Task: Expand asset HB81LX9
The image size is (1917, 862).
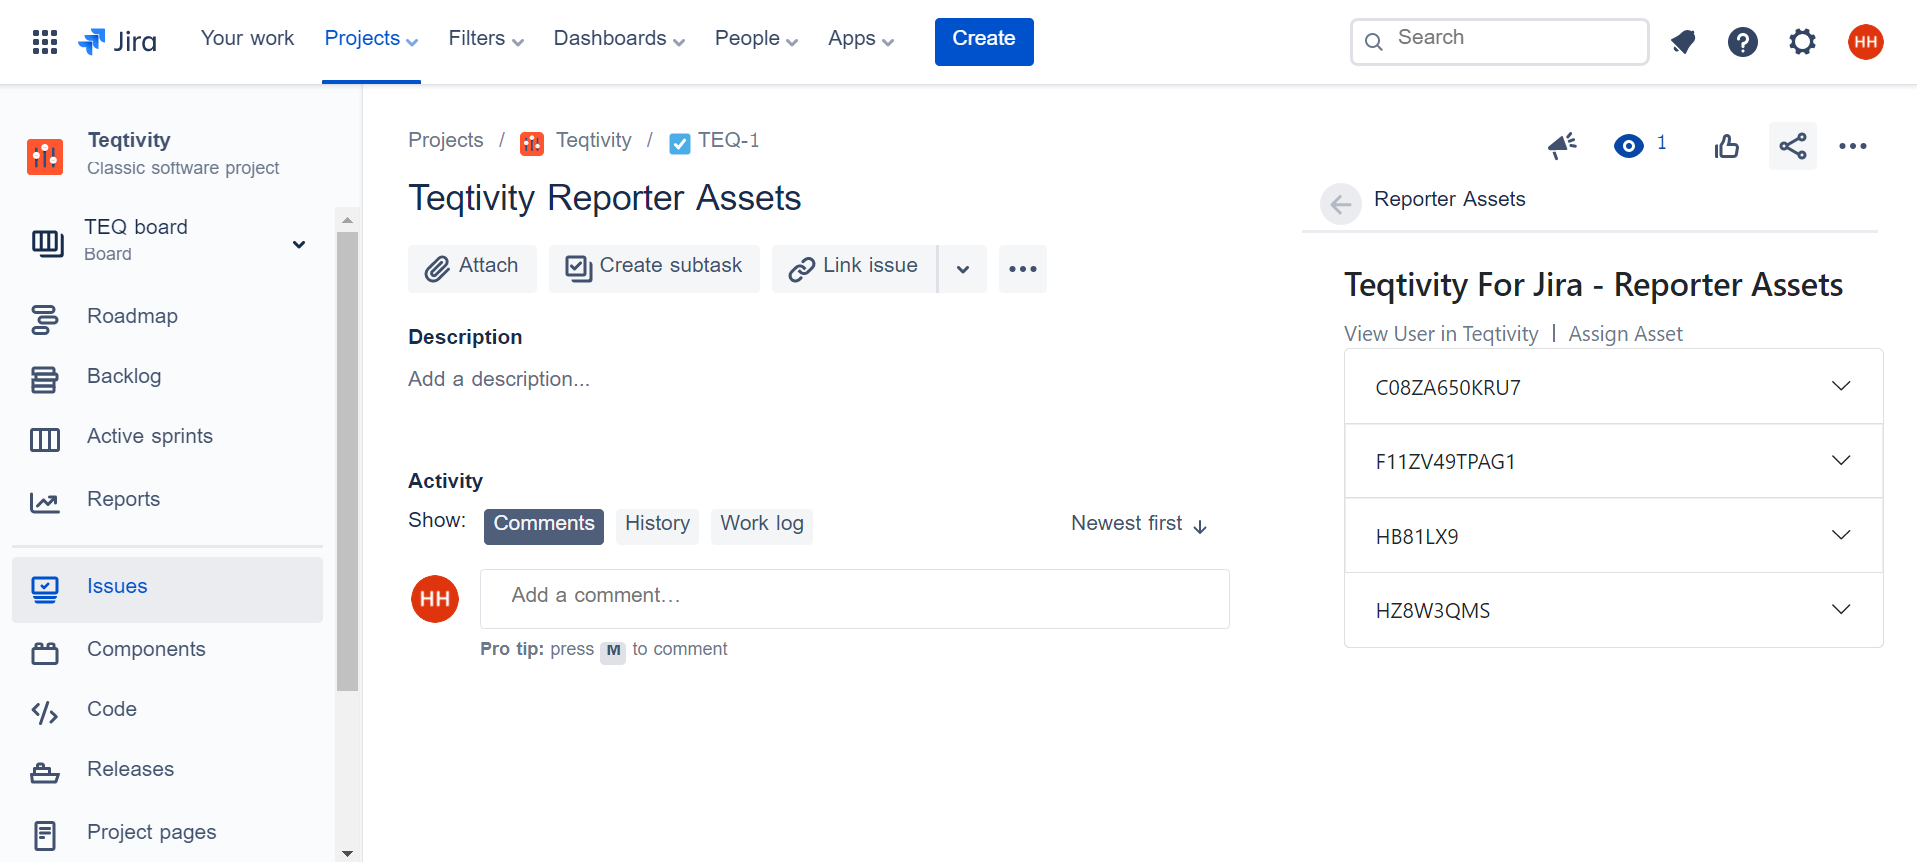Action: [1614, 536]
